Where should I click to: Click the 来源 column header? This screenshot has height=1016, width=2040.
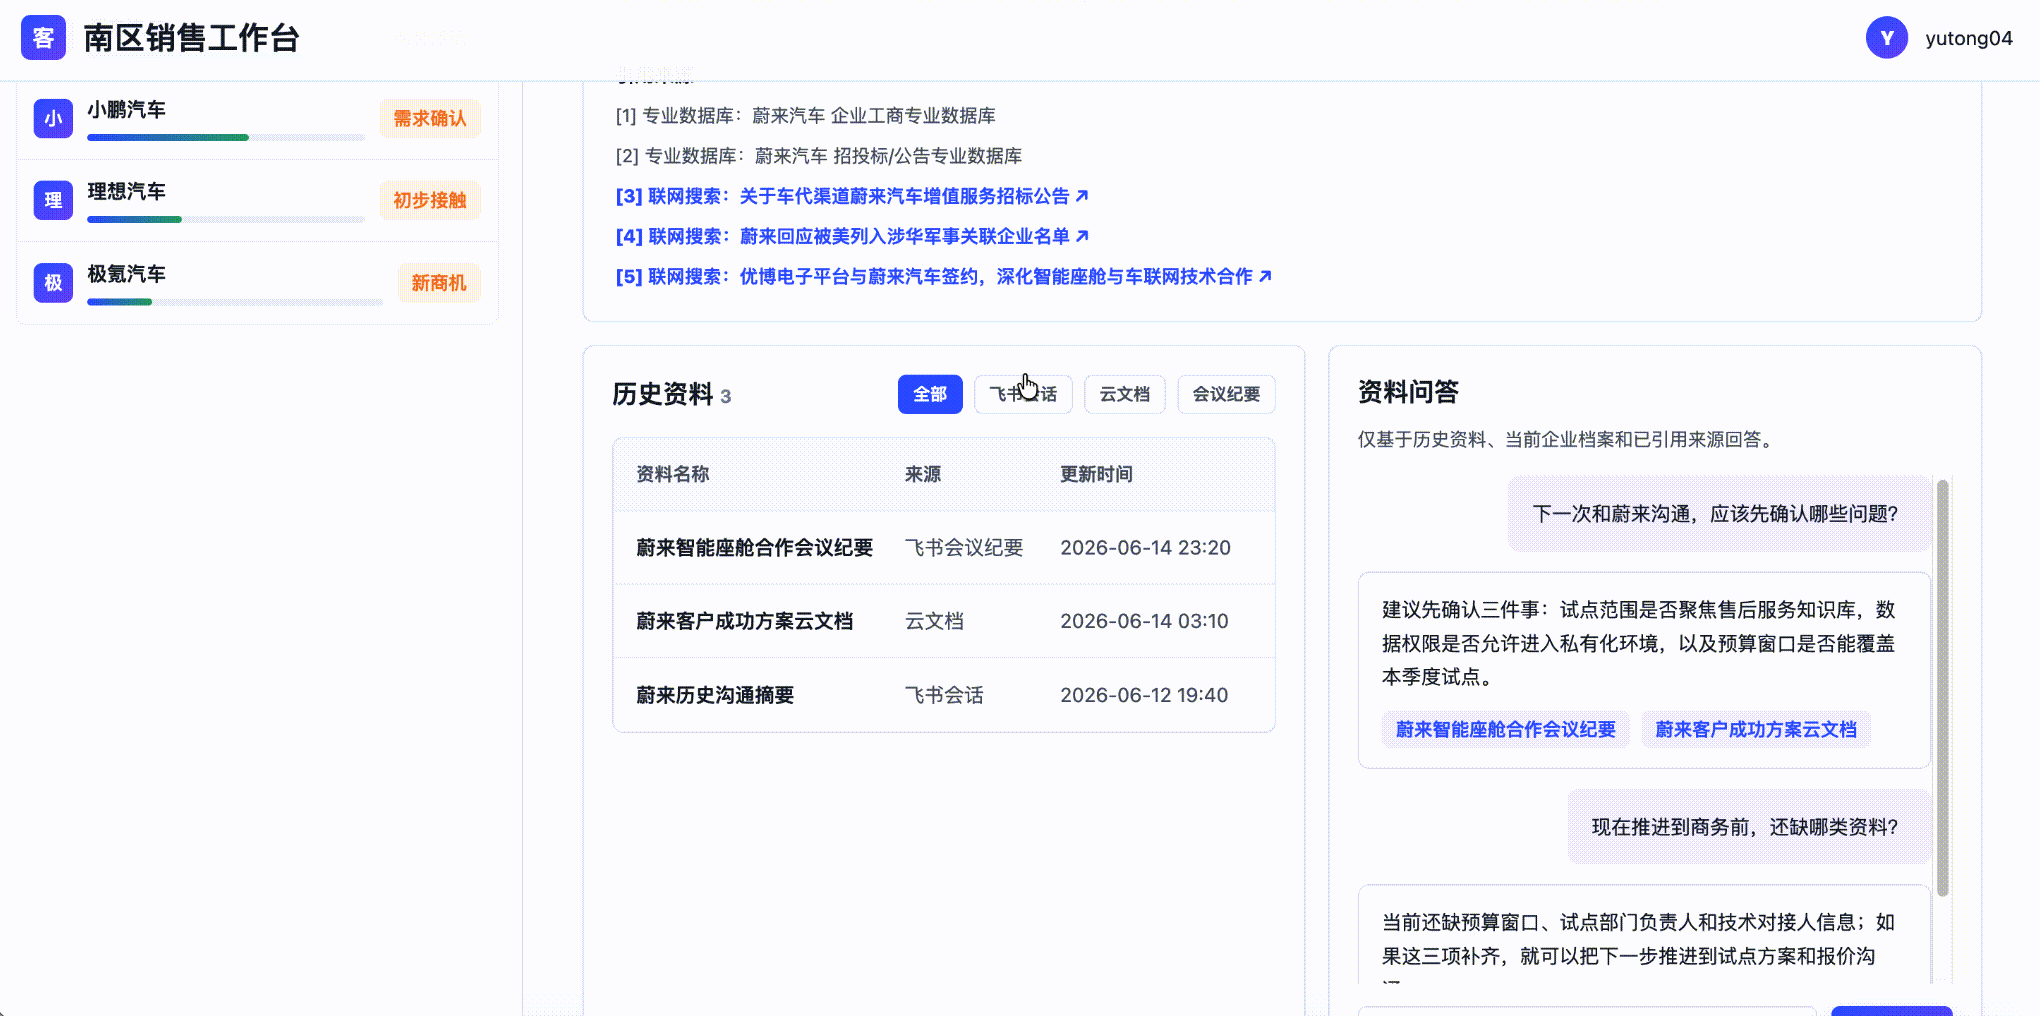tap(923, 474)
